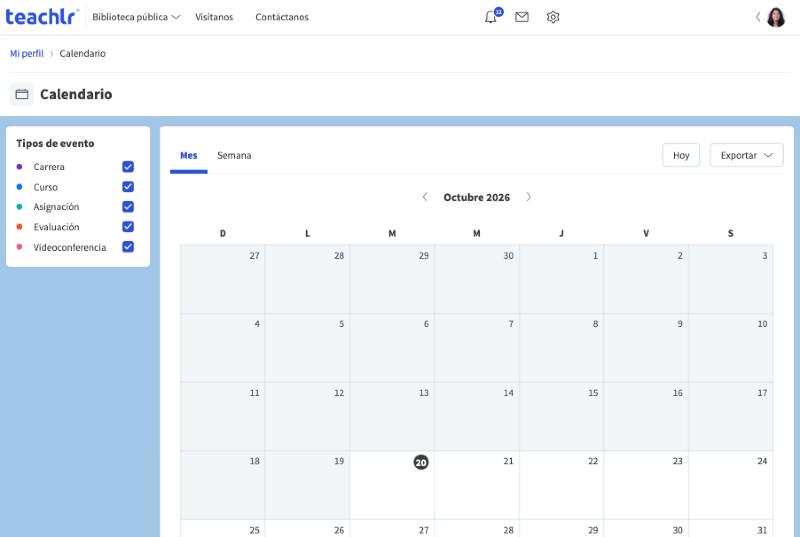Click the blue Curso color dot
800x537 pixels.
(19, 187)
